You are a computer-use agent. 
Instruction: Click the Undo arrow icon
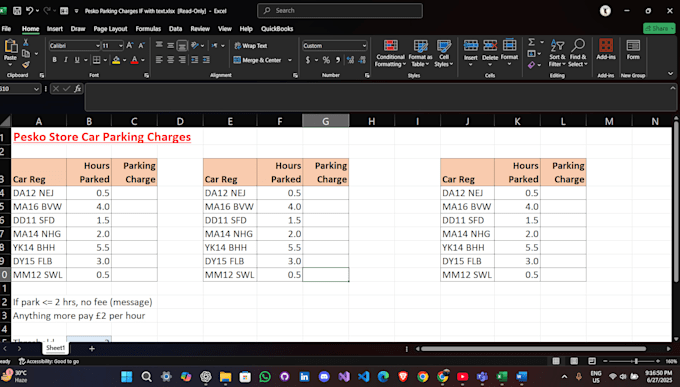[x=29, y=11]
